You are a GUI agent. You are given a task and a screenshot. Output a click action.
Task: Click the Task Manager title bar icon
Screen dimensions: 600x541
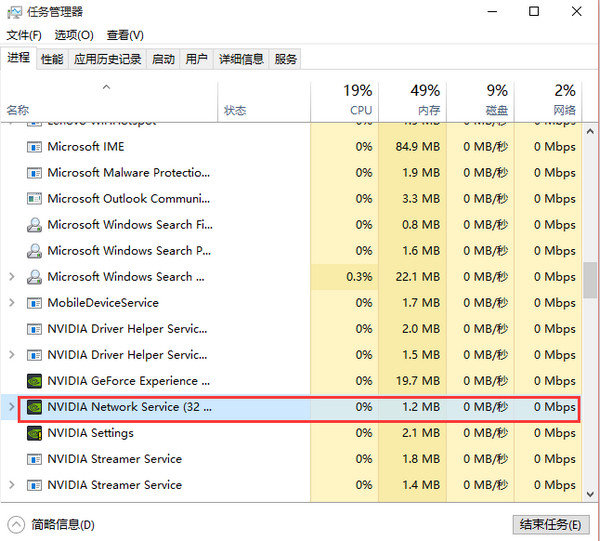point(14,12)
